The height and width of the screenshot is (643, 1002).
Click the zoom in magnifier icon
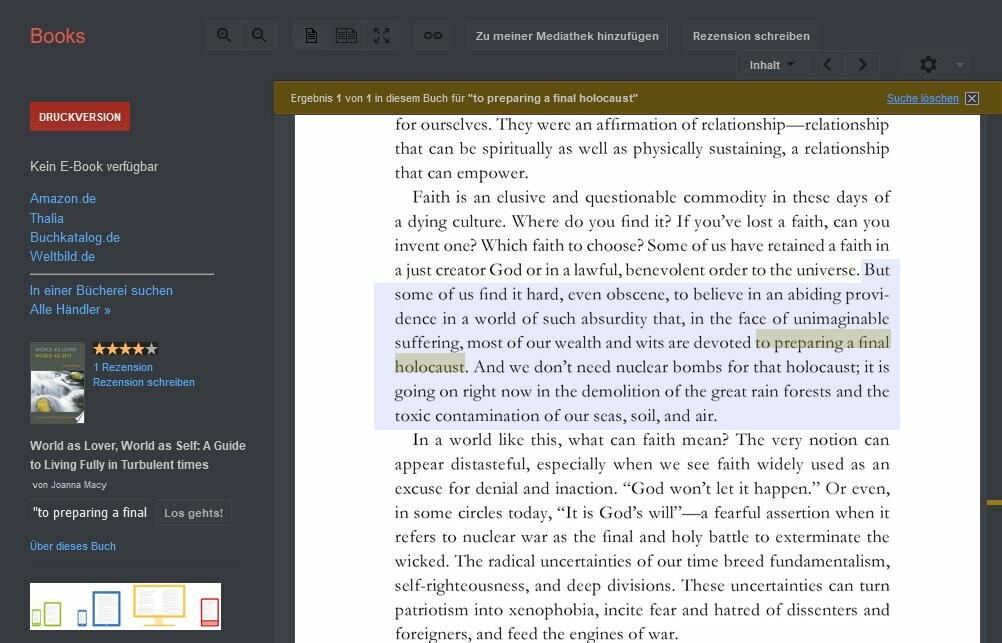coord(224,36)
